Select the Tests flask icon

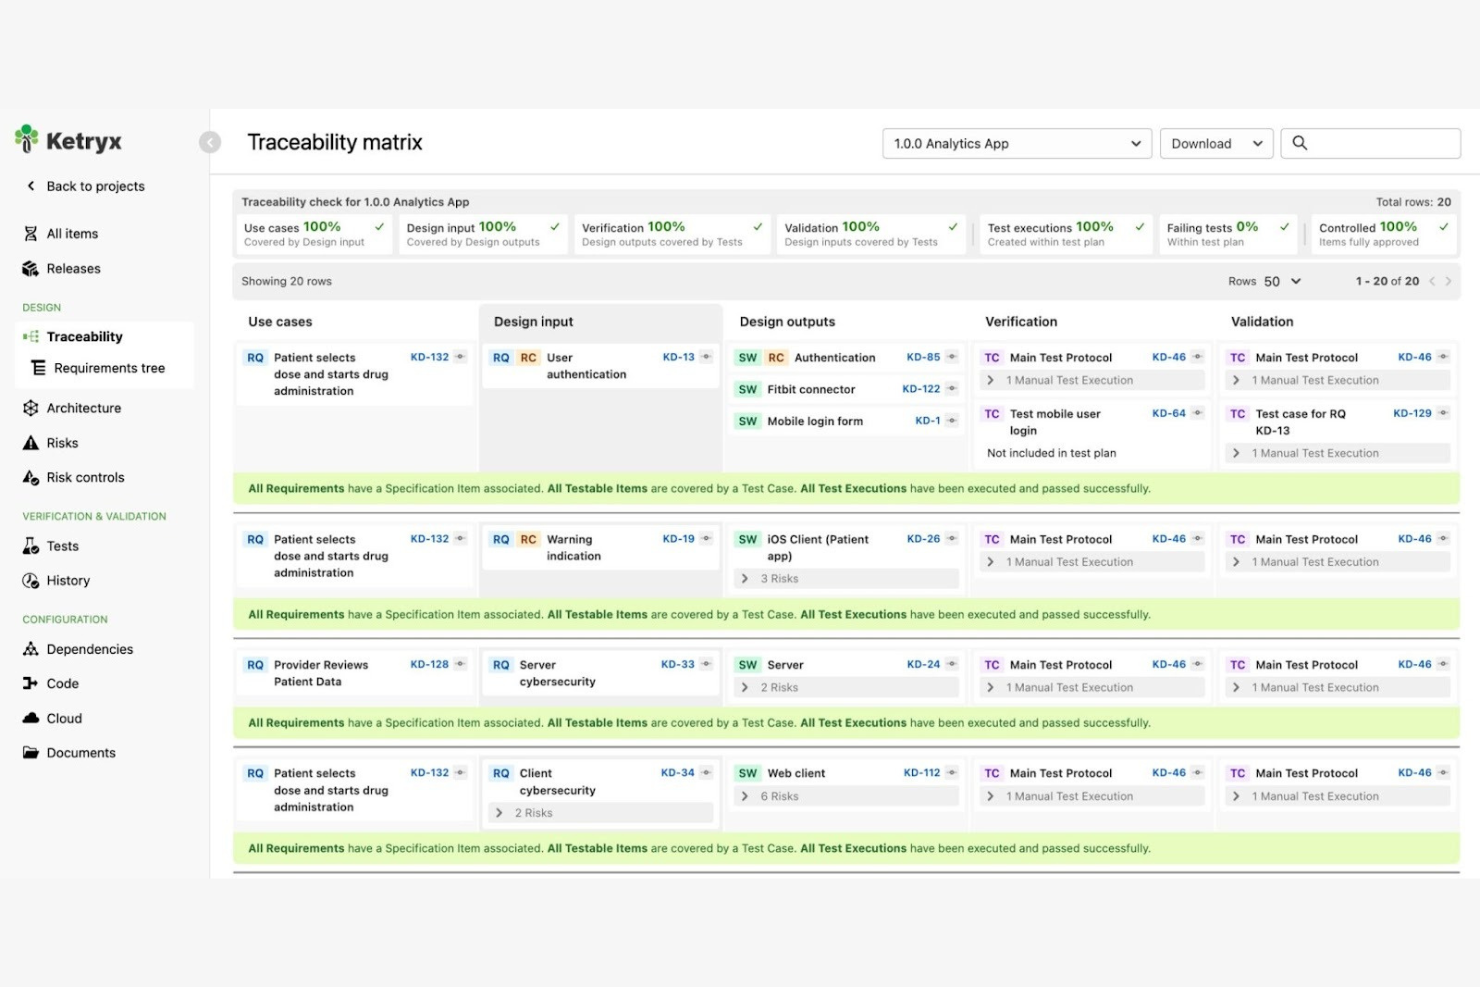[29, 545]
